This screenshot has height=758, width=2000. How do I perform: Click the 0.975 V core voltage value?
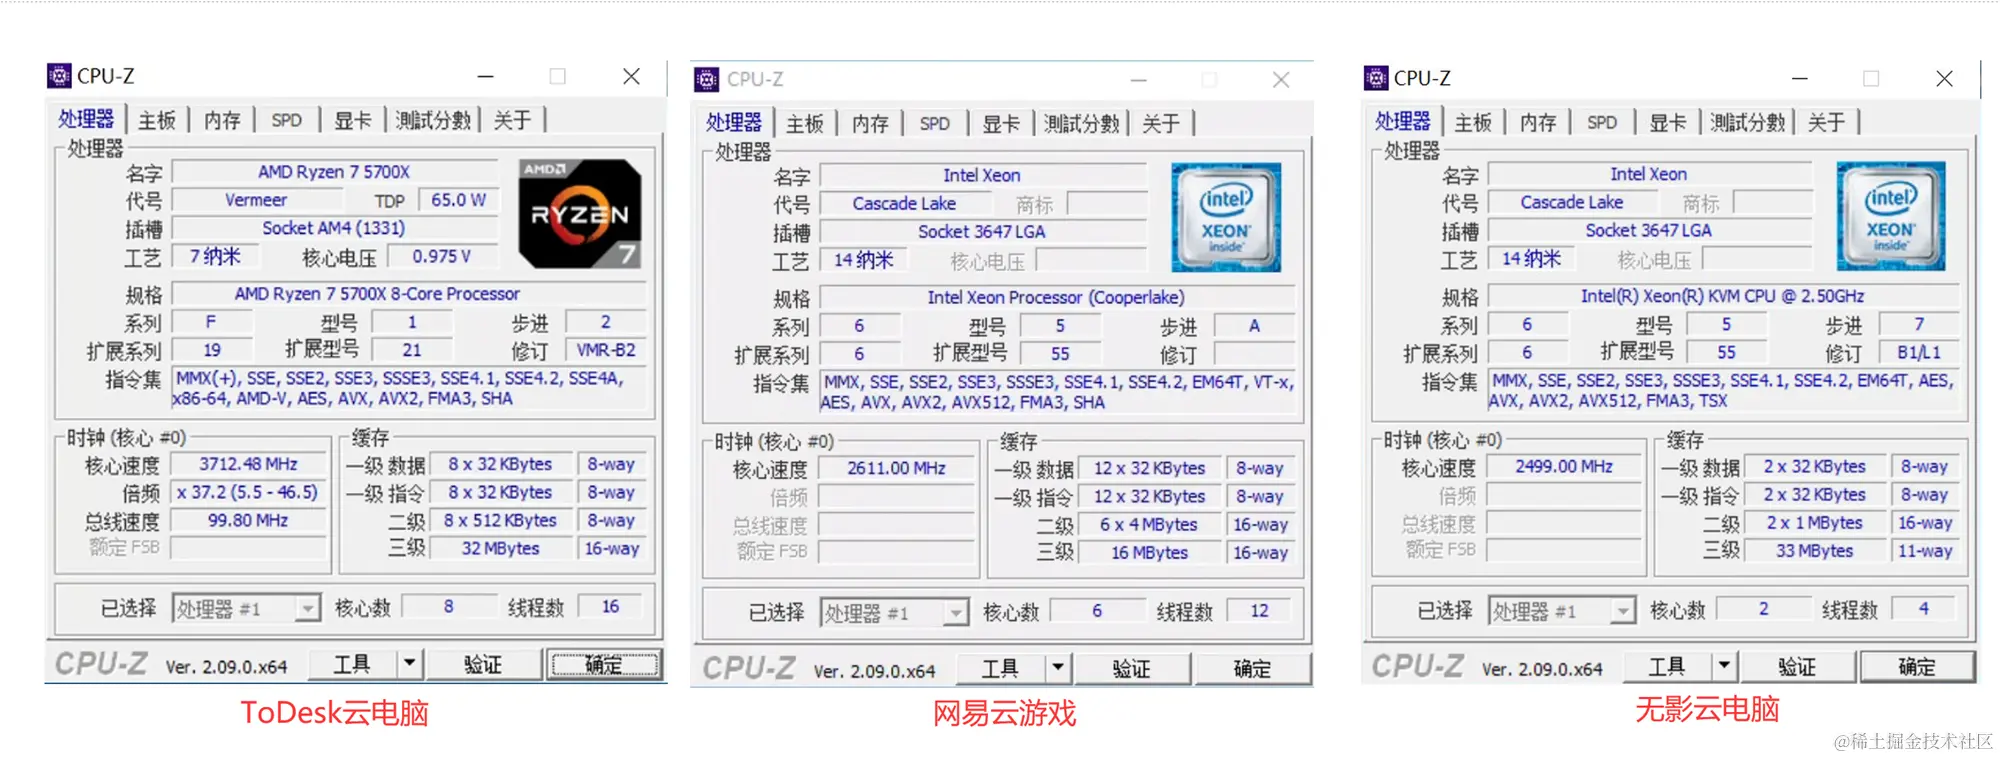[x=441, y=256]
